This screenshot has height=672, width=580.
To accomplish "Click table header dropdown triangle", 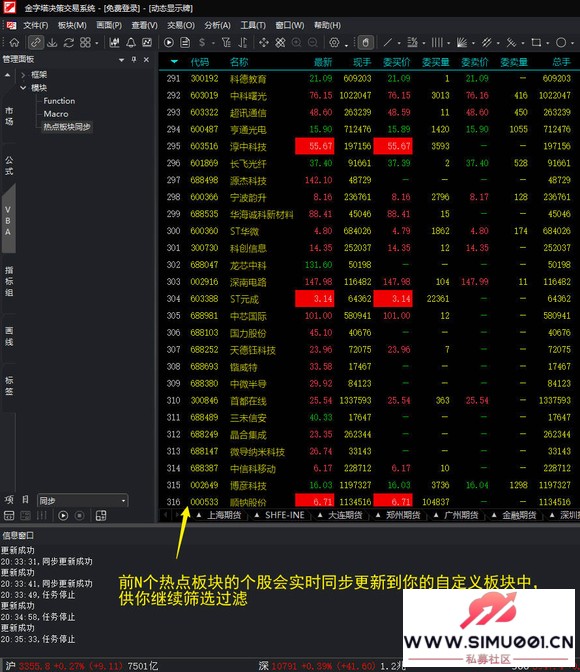I will pos(174,62).
